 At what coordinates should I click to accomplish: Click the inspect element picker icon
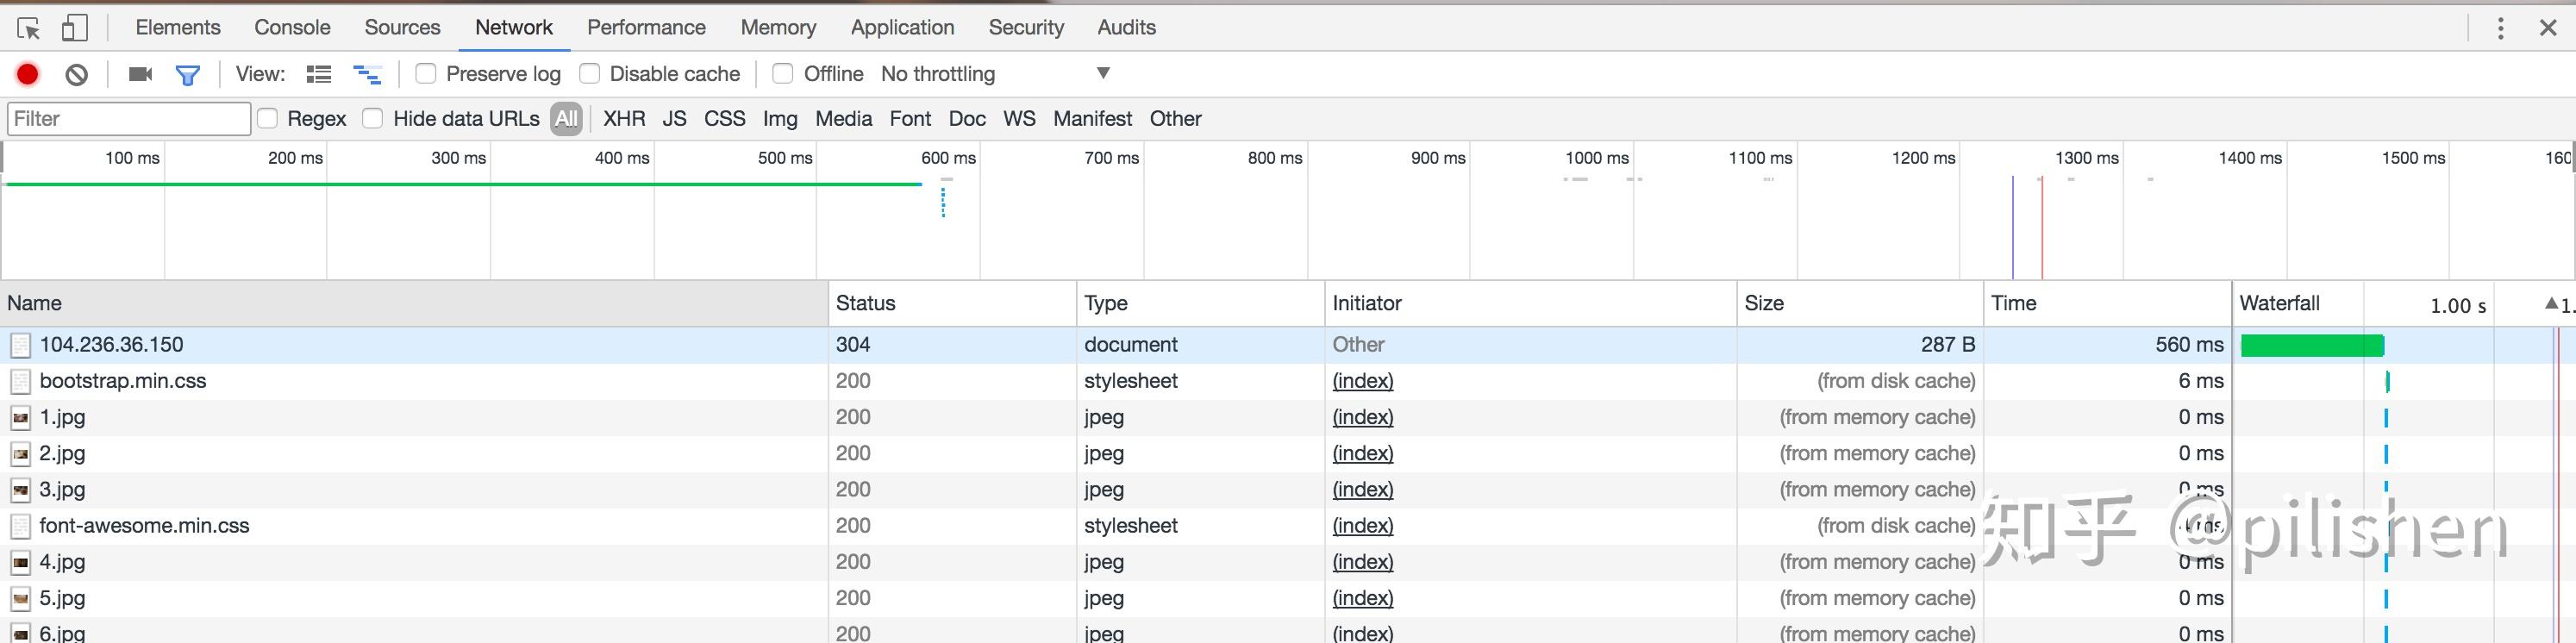coord(29,28)
